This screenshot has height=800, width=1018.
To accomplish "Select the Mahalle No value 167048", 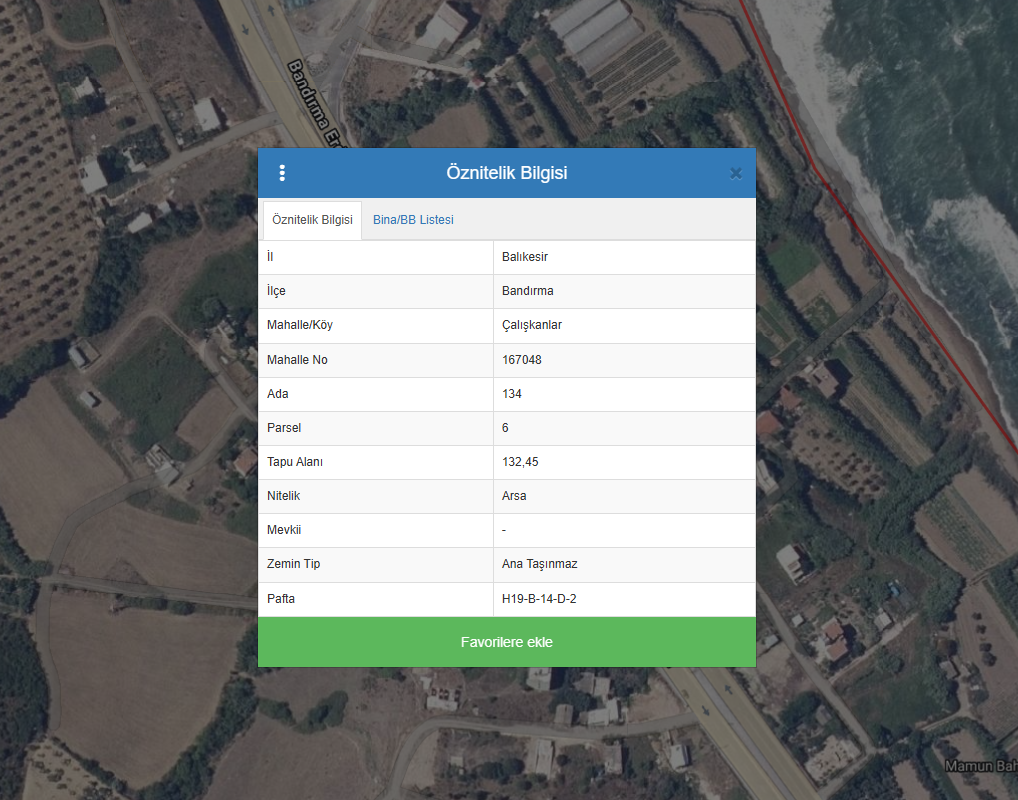I will 522,360.
